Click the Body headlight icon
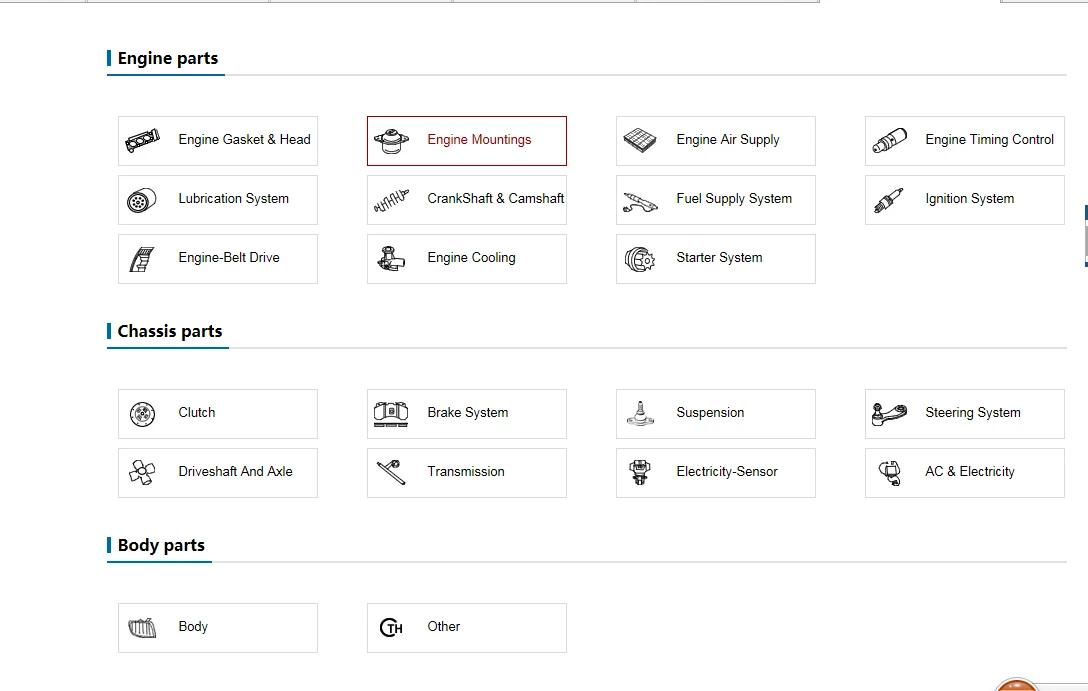The width and height of the screenshot is (1088, 691). [x=143, y=628]
